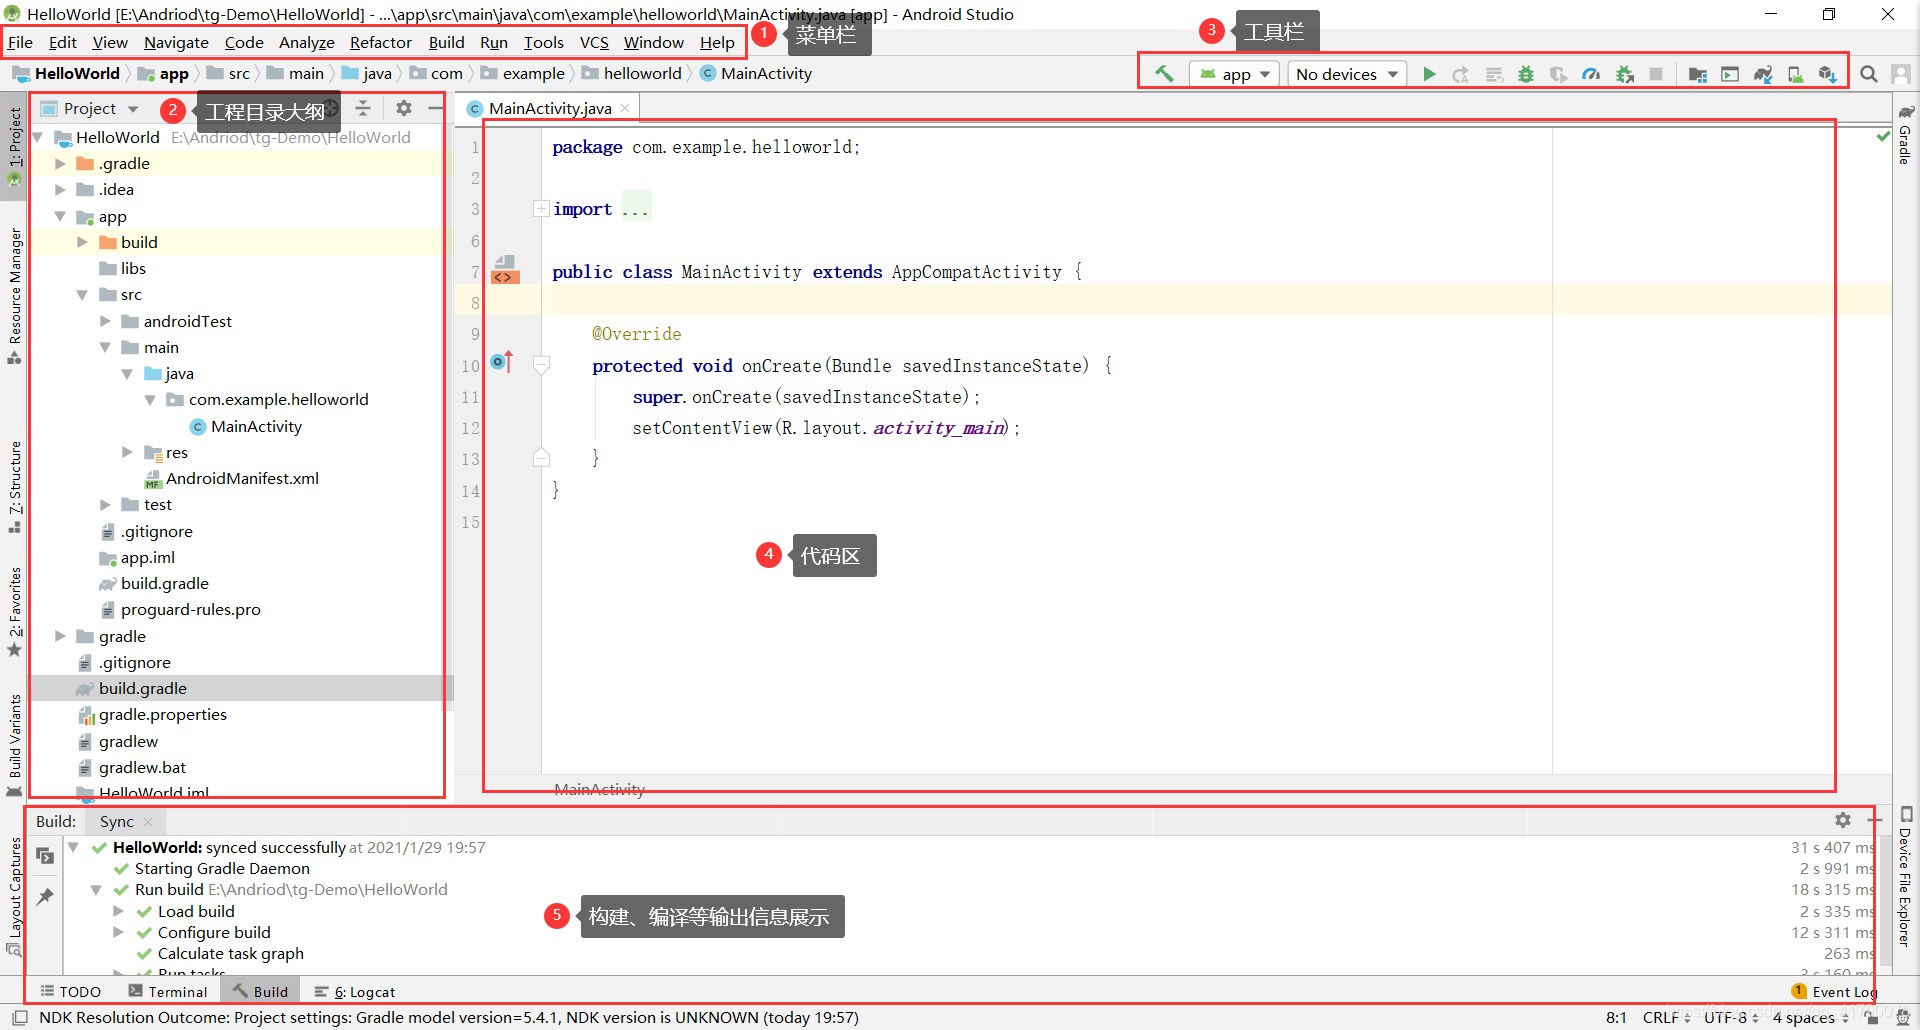Viewport: 1920px width, 1030px height.
Task: Click the user profile icon at top right
Action: [1901, 74]
